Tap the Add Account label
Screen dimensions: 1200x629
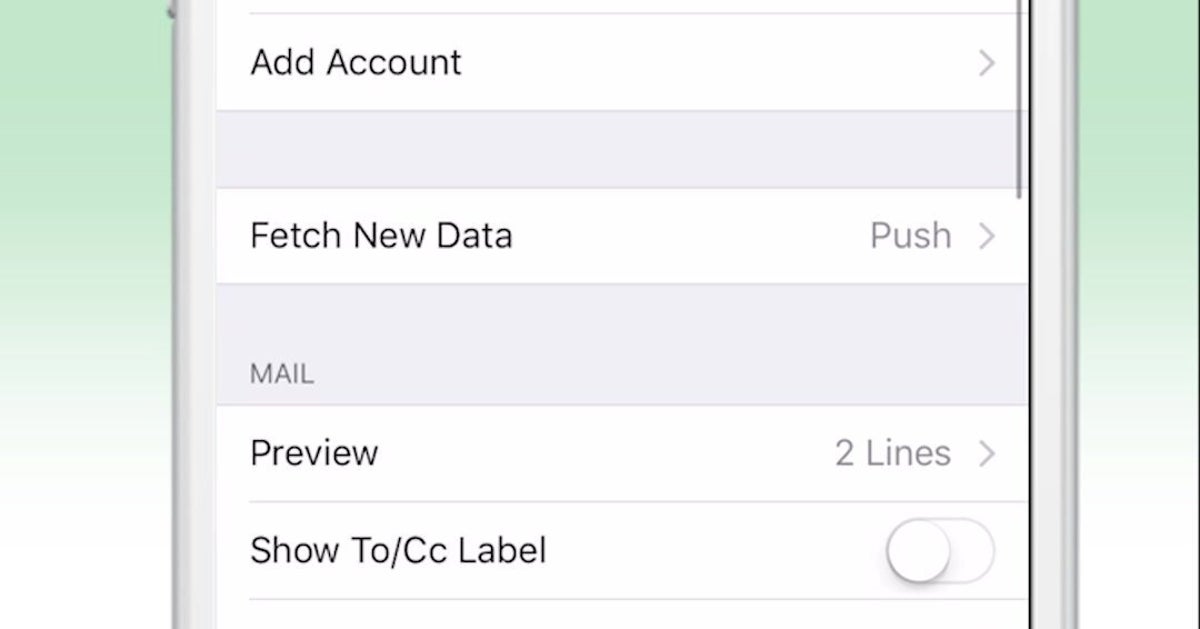click(356, 63)
